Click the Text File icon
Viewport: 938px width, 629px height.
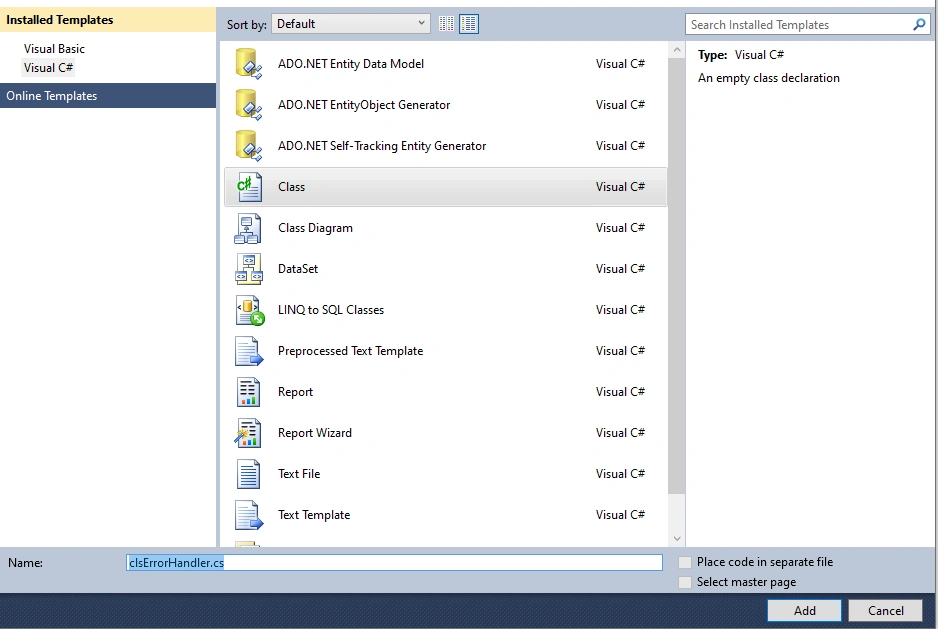point(248,474)
